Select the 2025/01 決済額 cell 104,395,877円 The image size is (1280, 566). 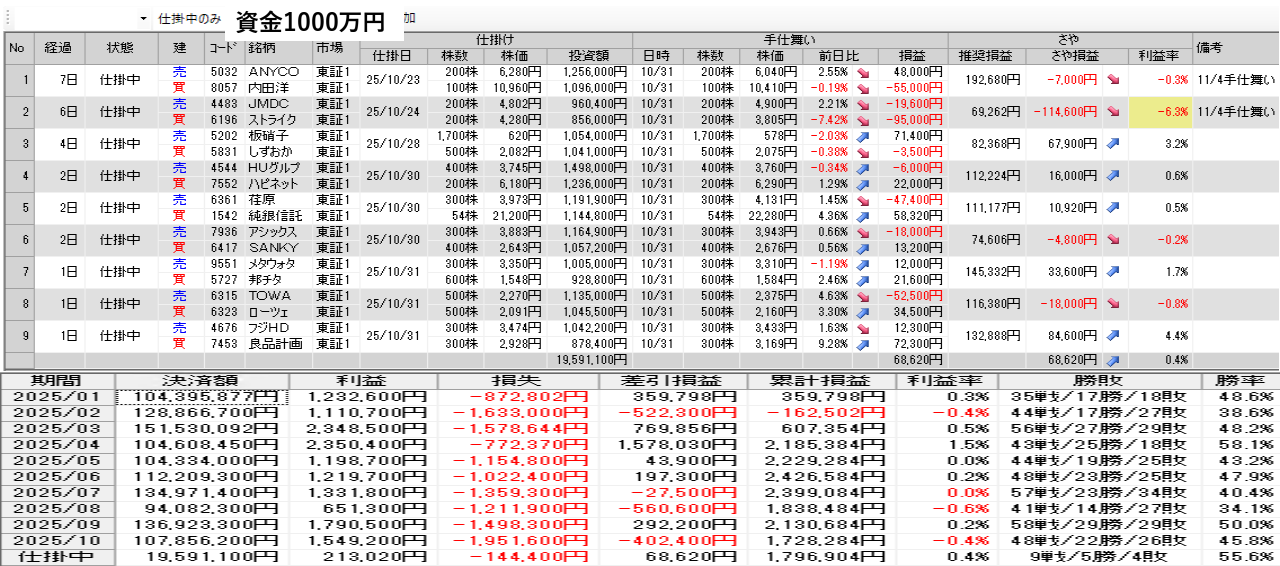click(202, 397)
